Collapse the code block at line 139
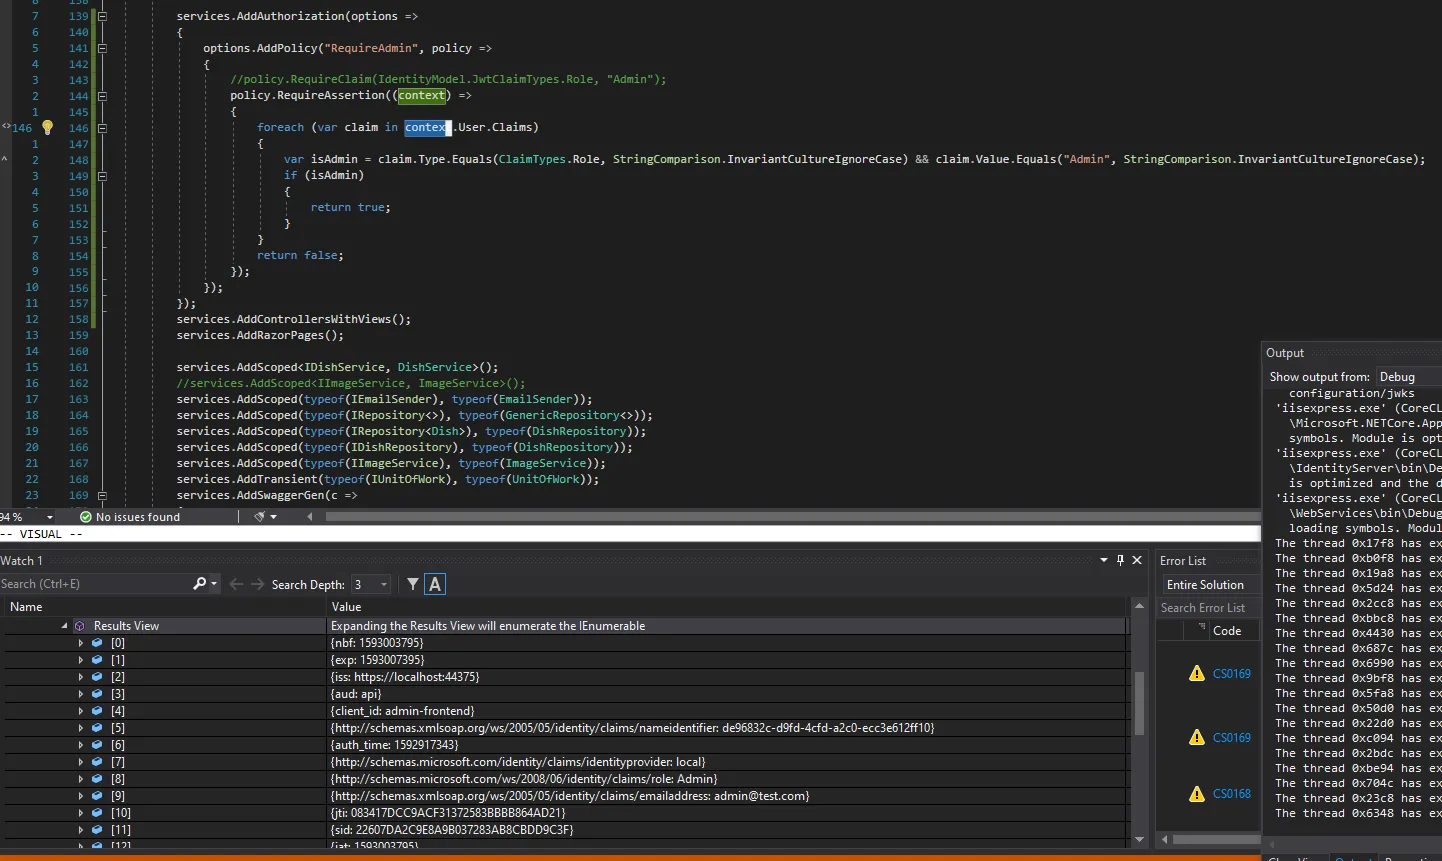The image size is (1442, 861). (x=102, y=16)
